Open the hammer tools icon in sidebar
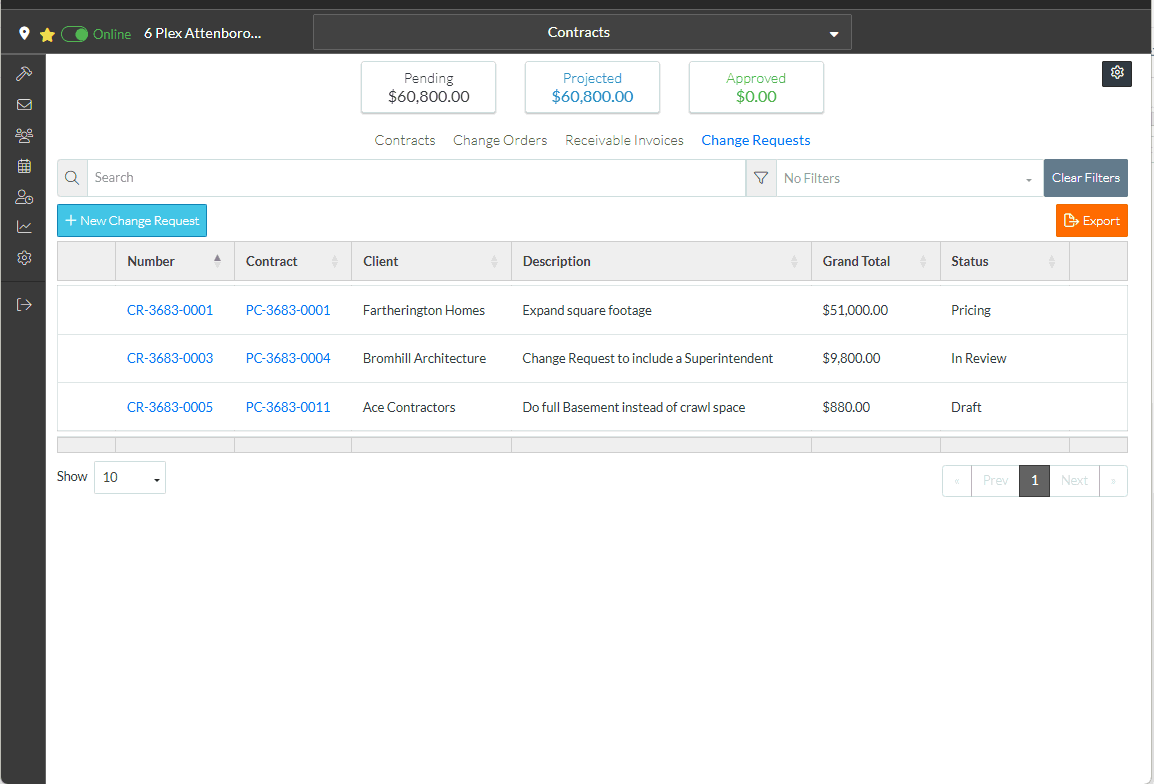This screenshot has height=784, width=1154. point(24,74)
